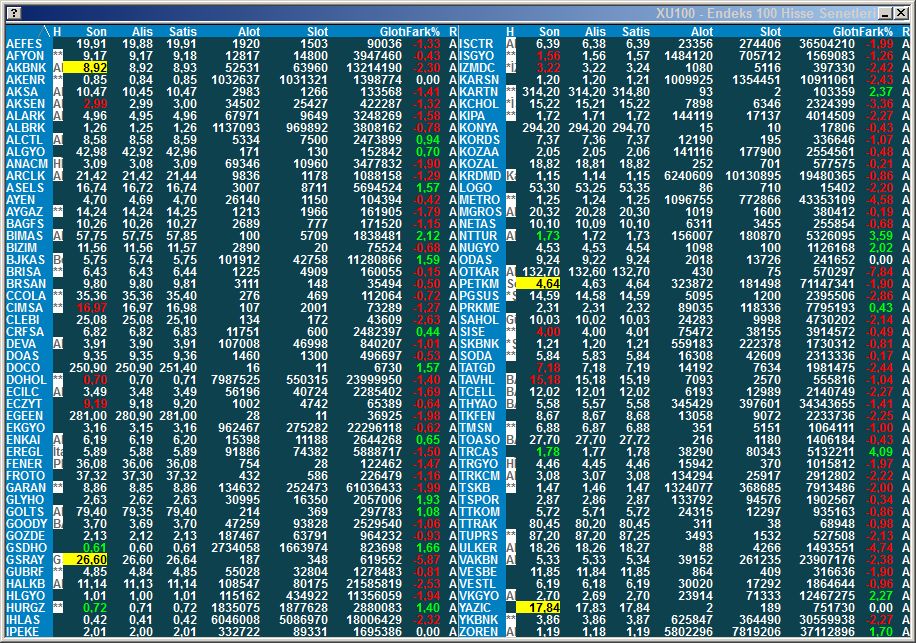Click AKBNK's yellow-highlighted Son price 8,92
The image size is (916, 643).
point(85,68)
